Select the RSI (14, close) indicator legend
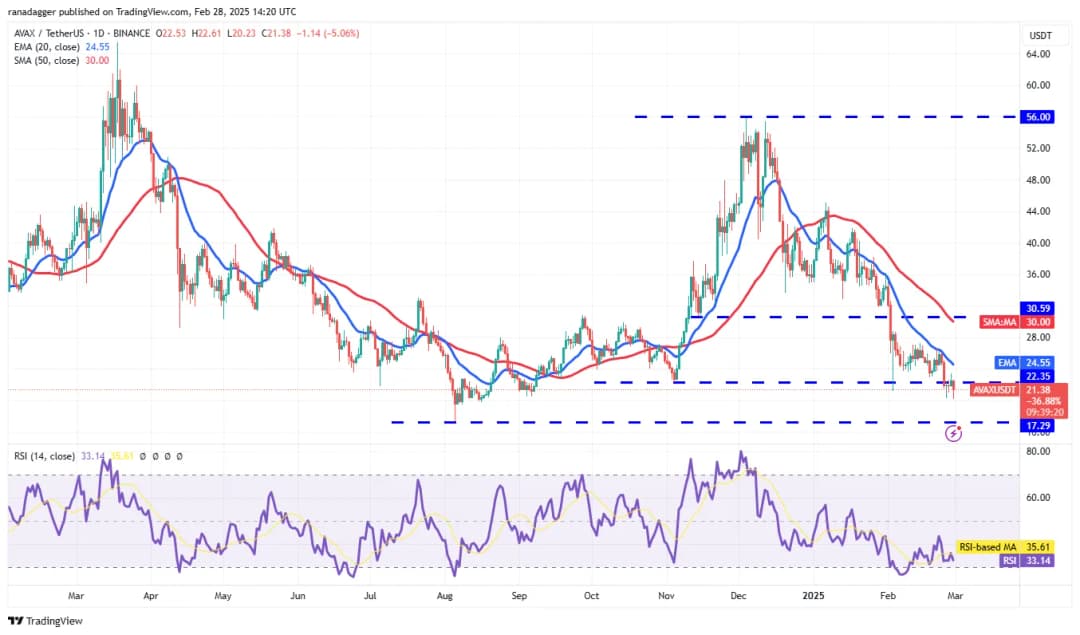 coord(44,456)
